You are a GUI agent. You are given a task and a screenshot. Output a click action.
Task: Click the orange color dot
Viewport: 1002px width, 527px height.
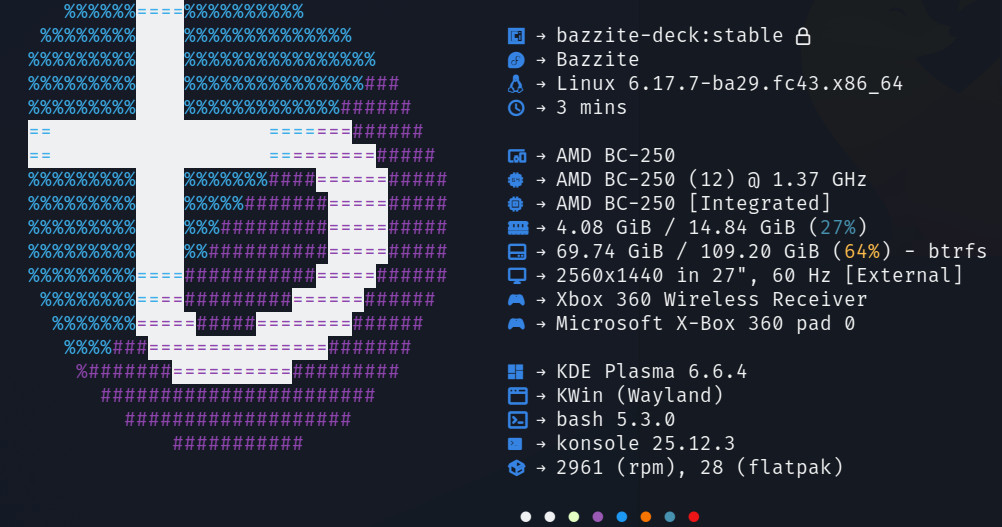(646, 517)
